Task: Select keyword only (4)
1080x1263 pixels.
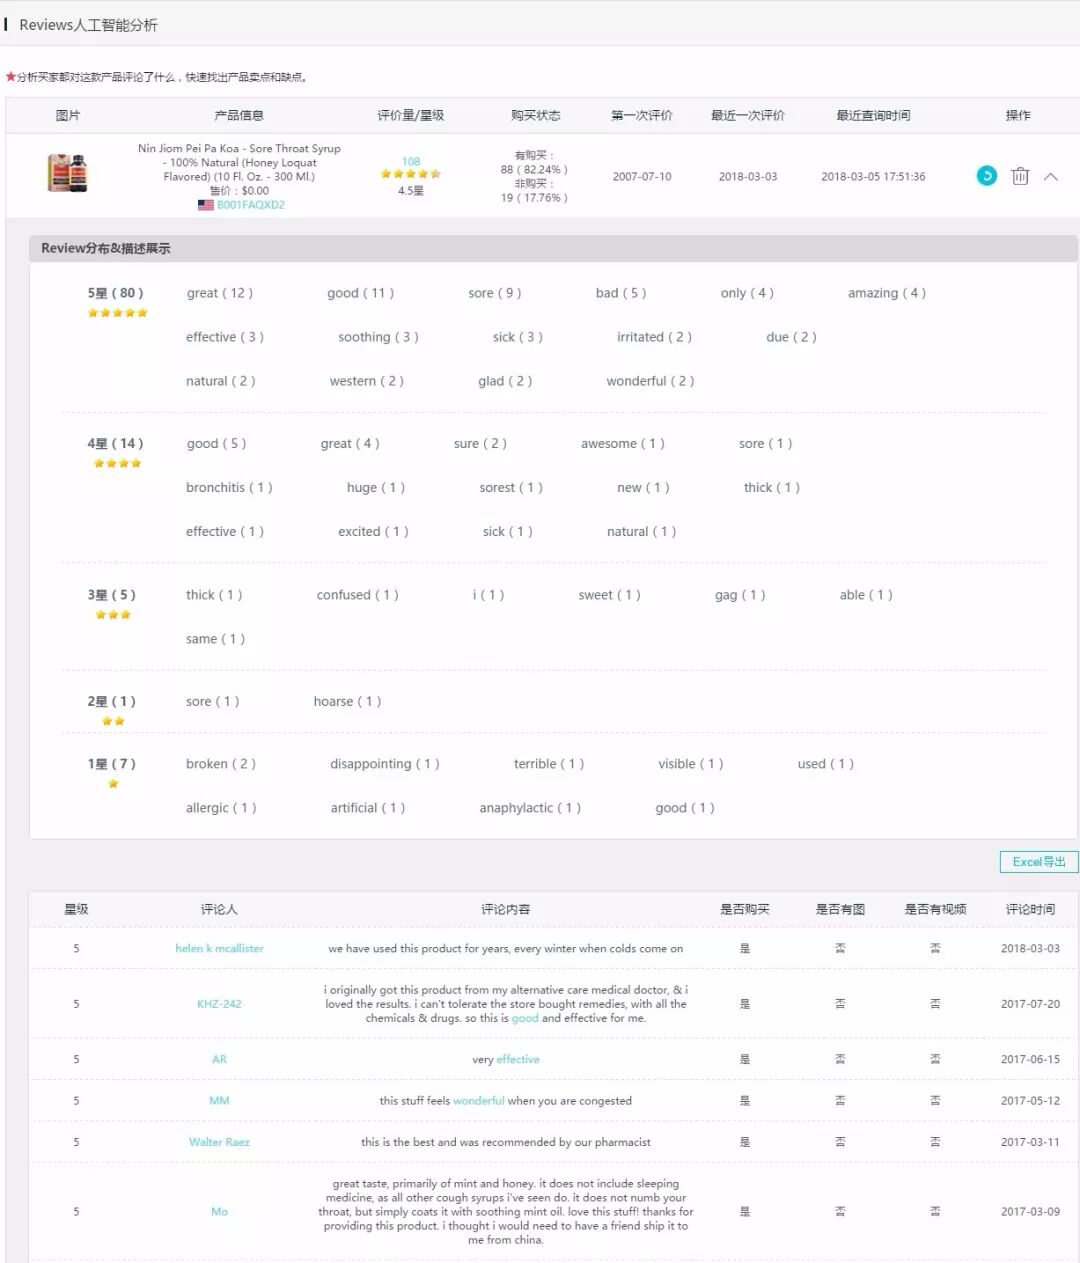Action: click(x=747, y=293)
